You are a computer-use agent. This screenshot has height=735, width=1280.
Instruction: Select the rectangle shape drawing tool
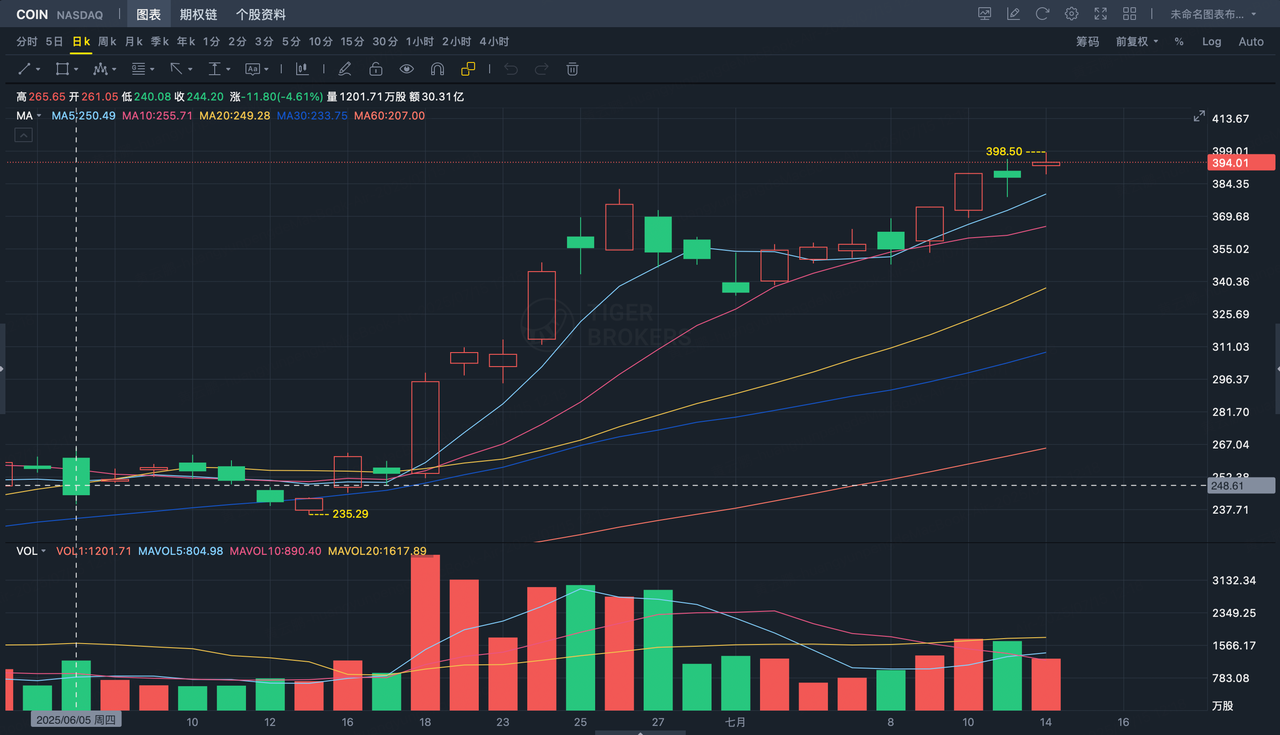pos(62,69)
